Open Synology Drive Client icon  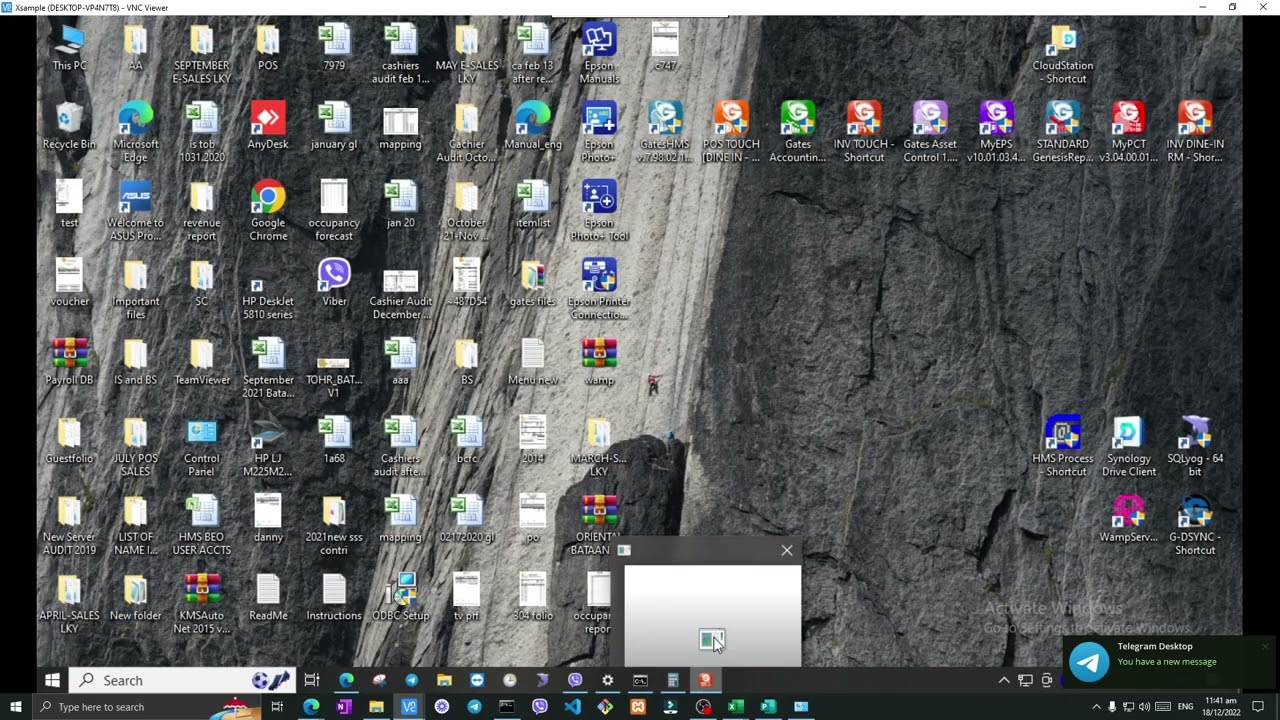click(x=1128, y=447)
